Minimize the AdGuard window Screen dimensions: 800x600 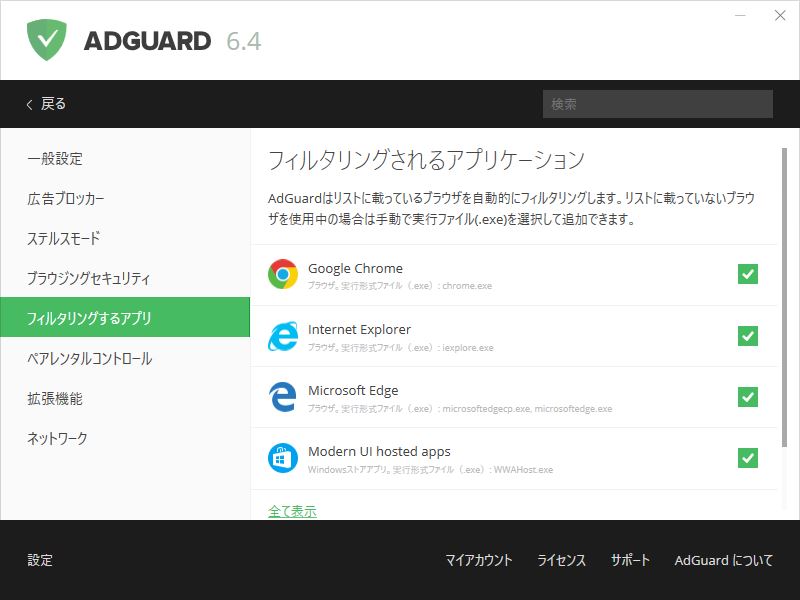pos(740,16)
